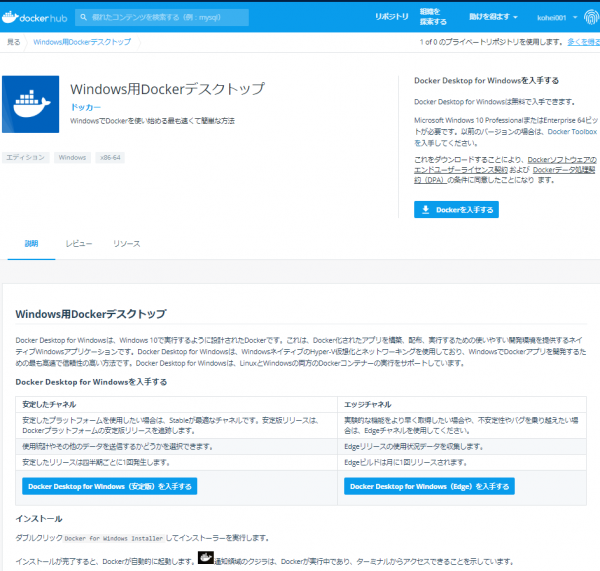The height and width of the screenshot is (571, 600).
Task: Click the 見る breadcrumb link
Action: coord(13,42)
